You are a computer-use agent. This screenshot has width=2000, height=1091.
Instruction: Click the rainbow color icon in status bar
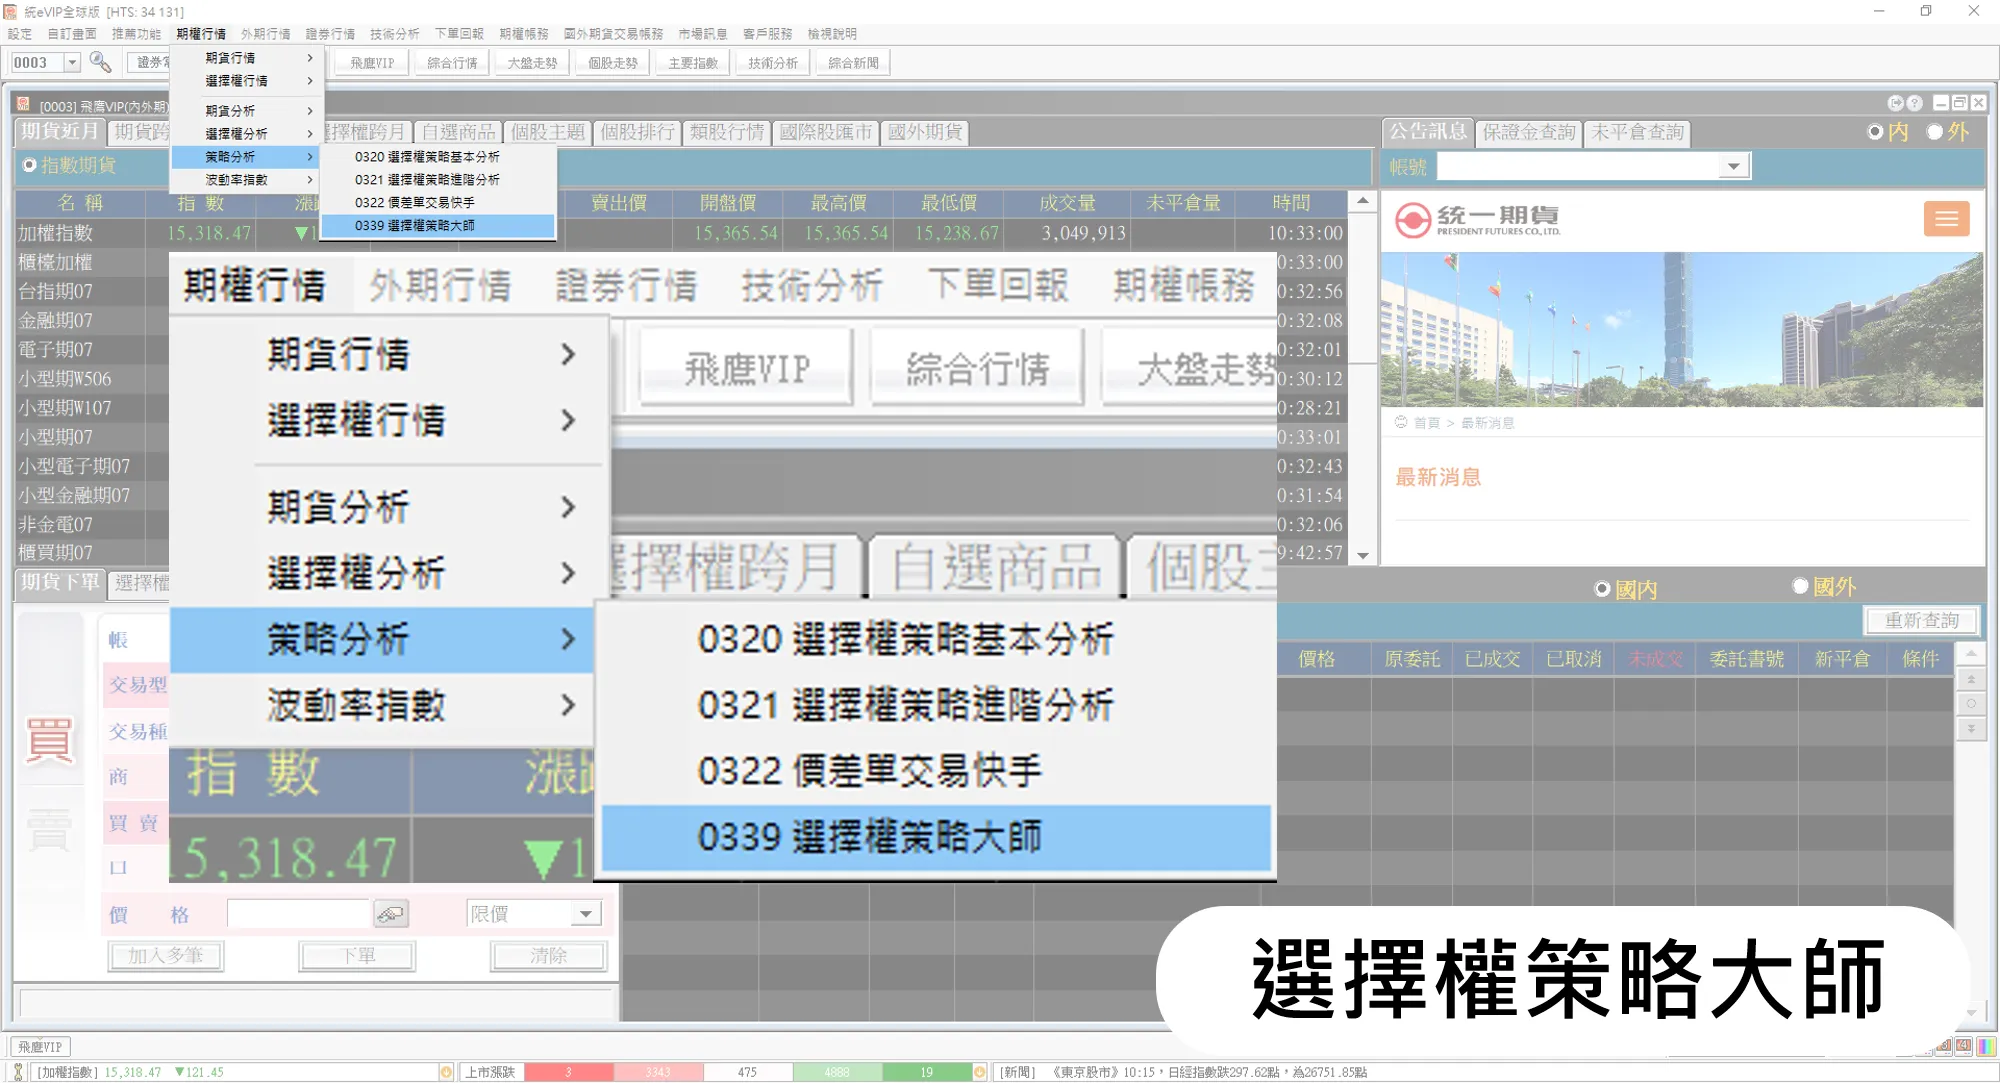point(1986,1046)
